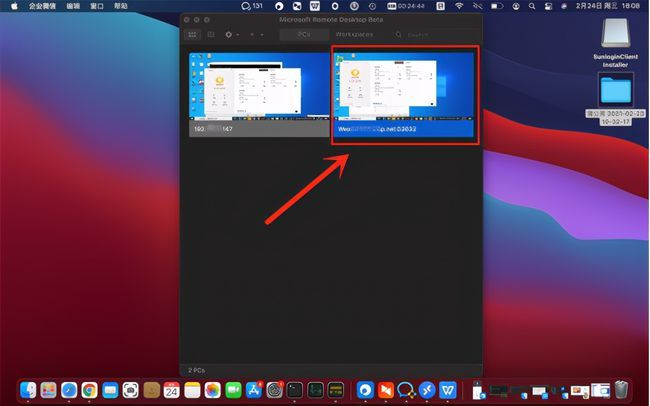Select the PCs tab
This screenshot has width=650, height=406.
coord(304,34)
